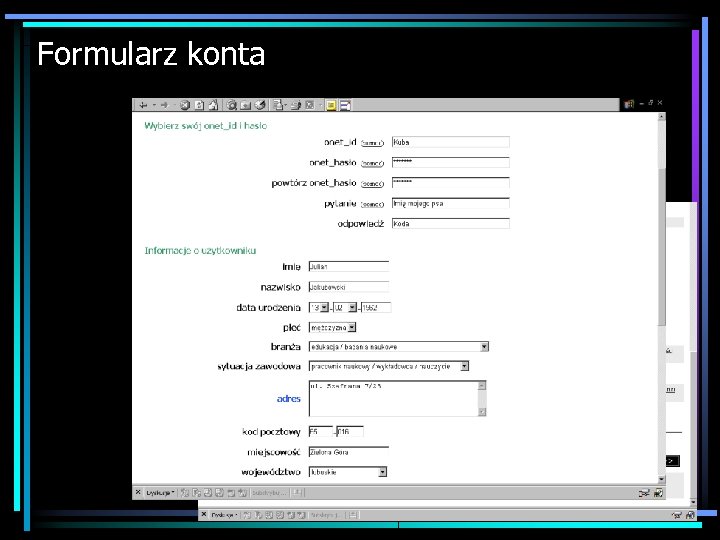Click the miejscowość input field
Screen dimensions: 720x540
tap(349, 452)
